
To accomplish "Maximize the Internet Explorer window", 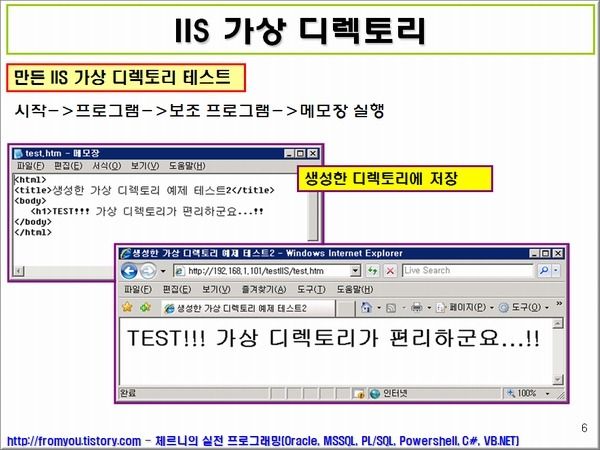I will (x=546, y=253).
